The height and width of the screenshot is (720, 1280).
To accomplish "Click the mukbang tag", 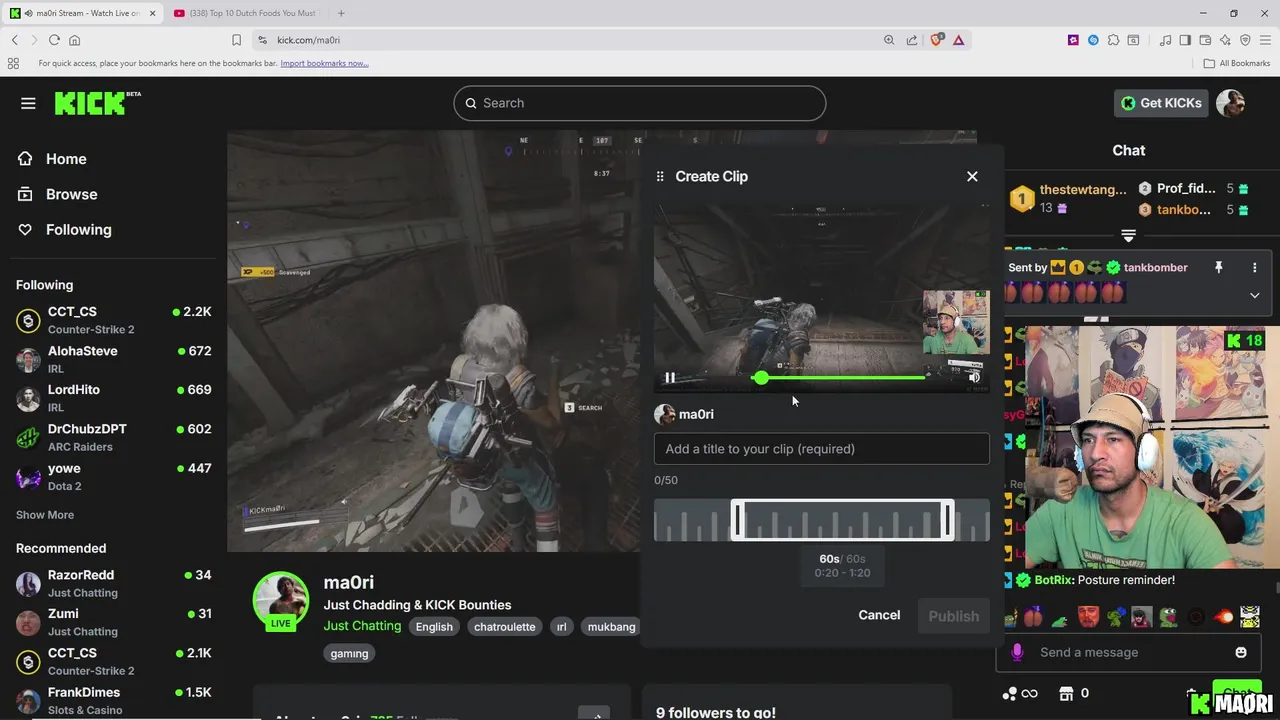I will click(x=611, y=627).
